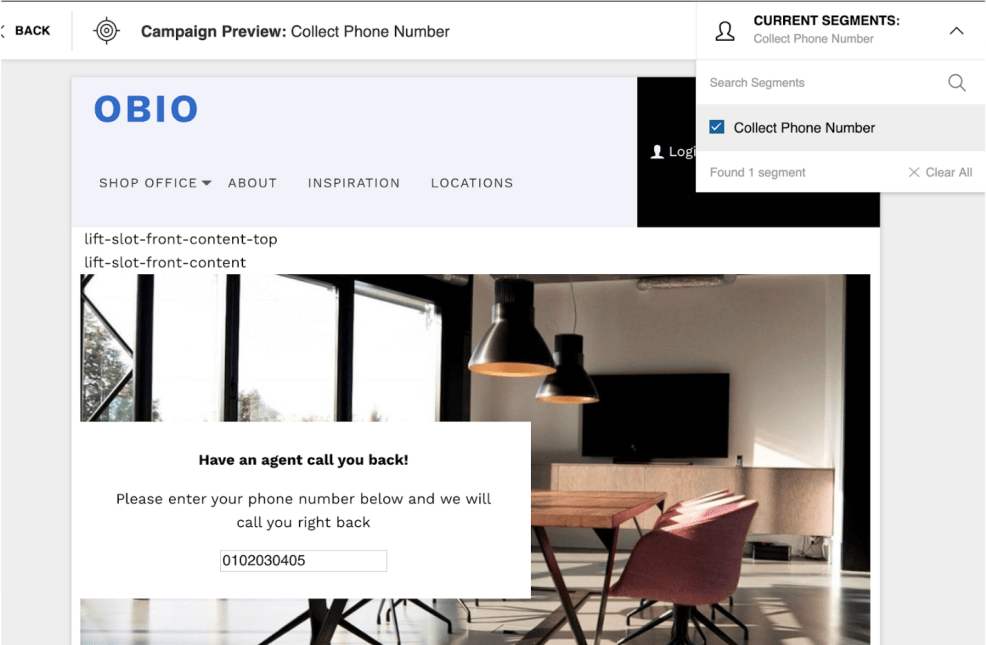This screenshot has height=645, width=986.
Task: Click the OBIO logo
Action: (x=146, y=109)
